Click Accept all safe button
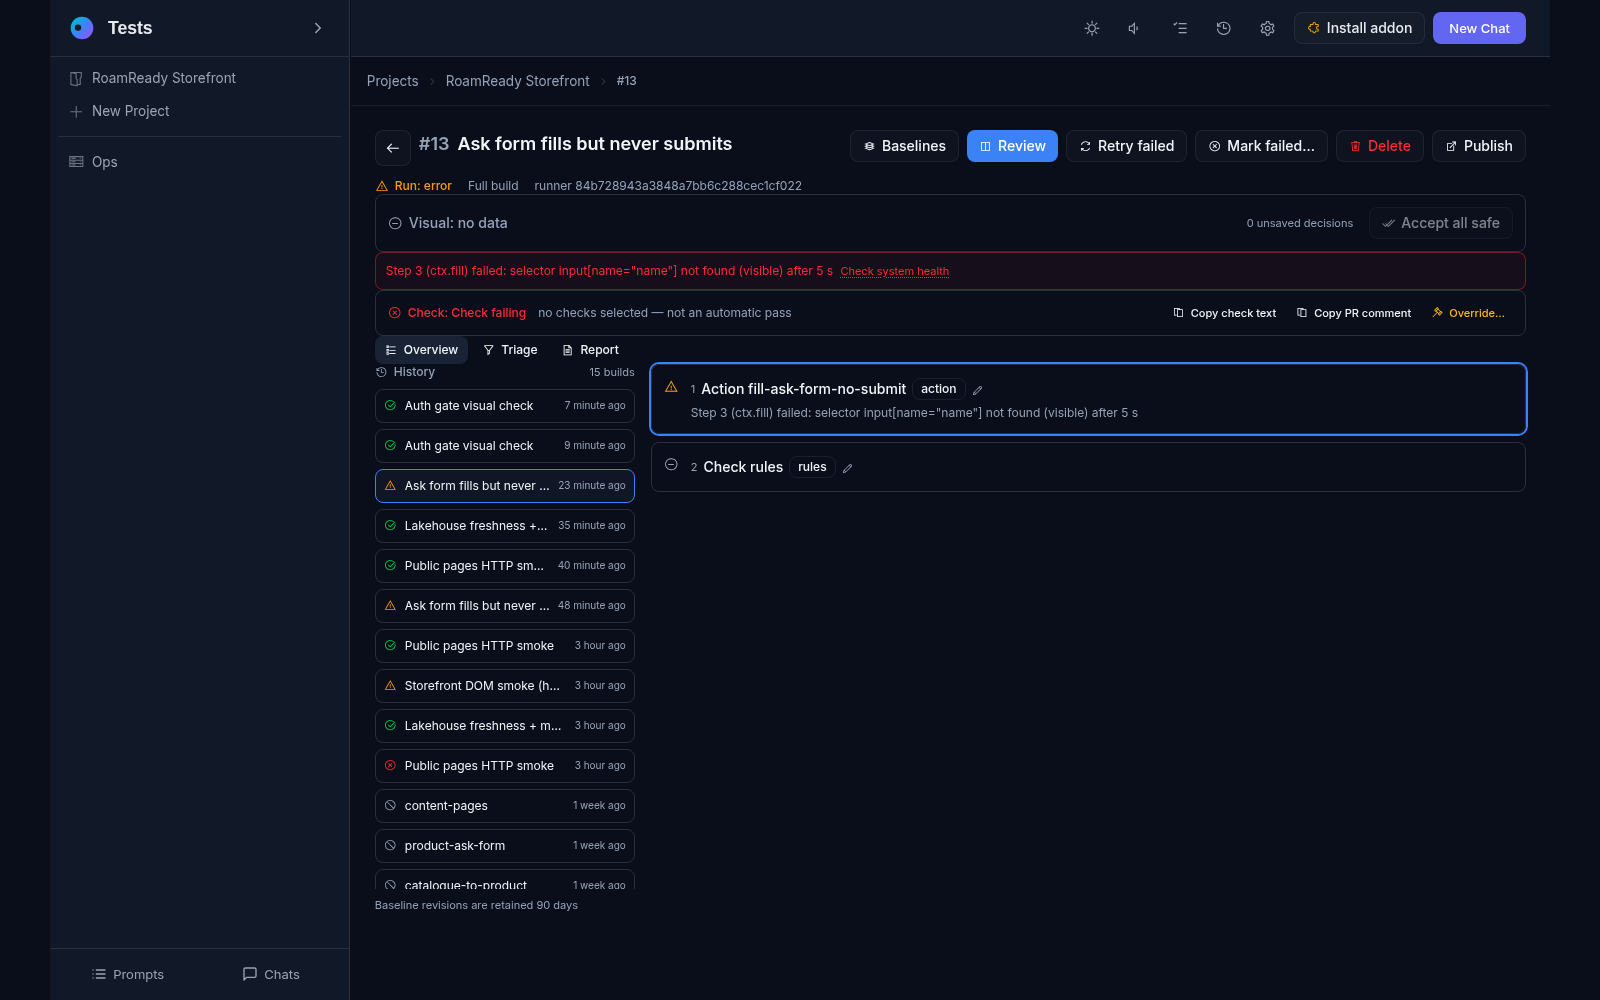The image size is (1600, 1000). [x=1440, y=223]
